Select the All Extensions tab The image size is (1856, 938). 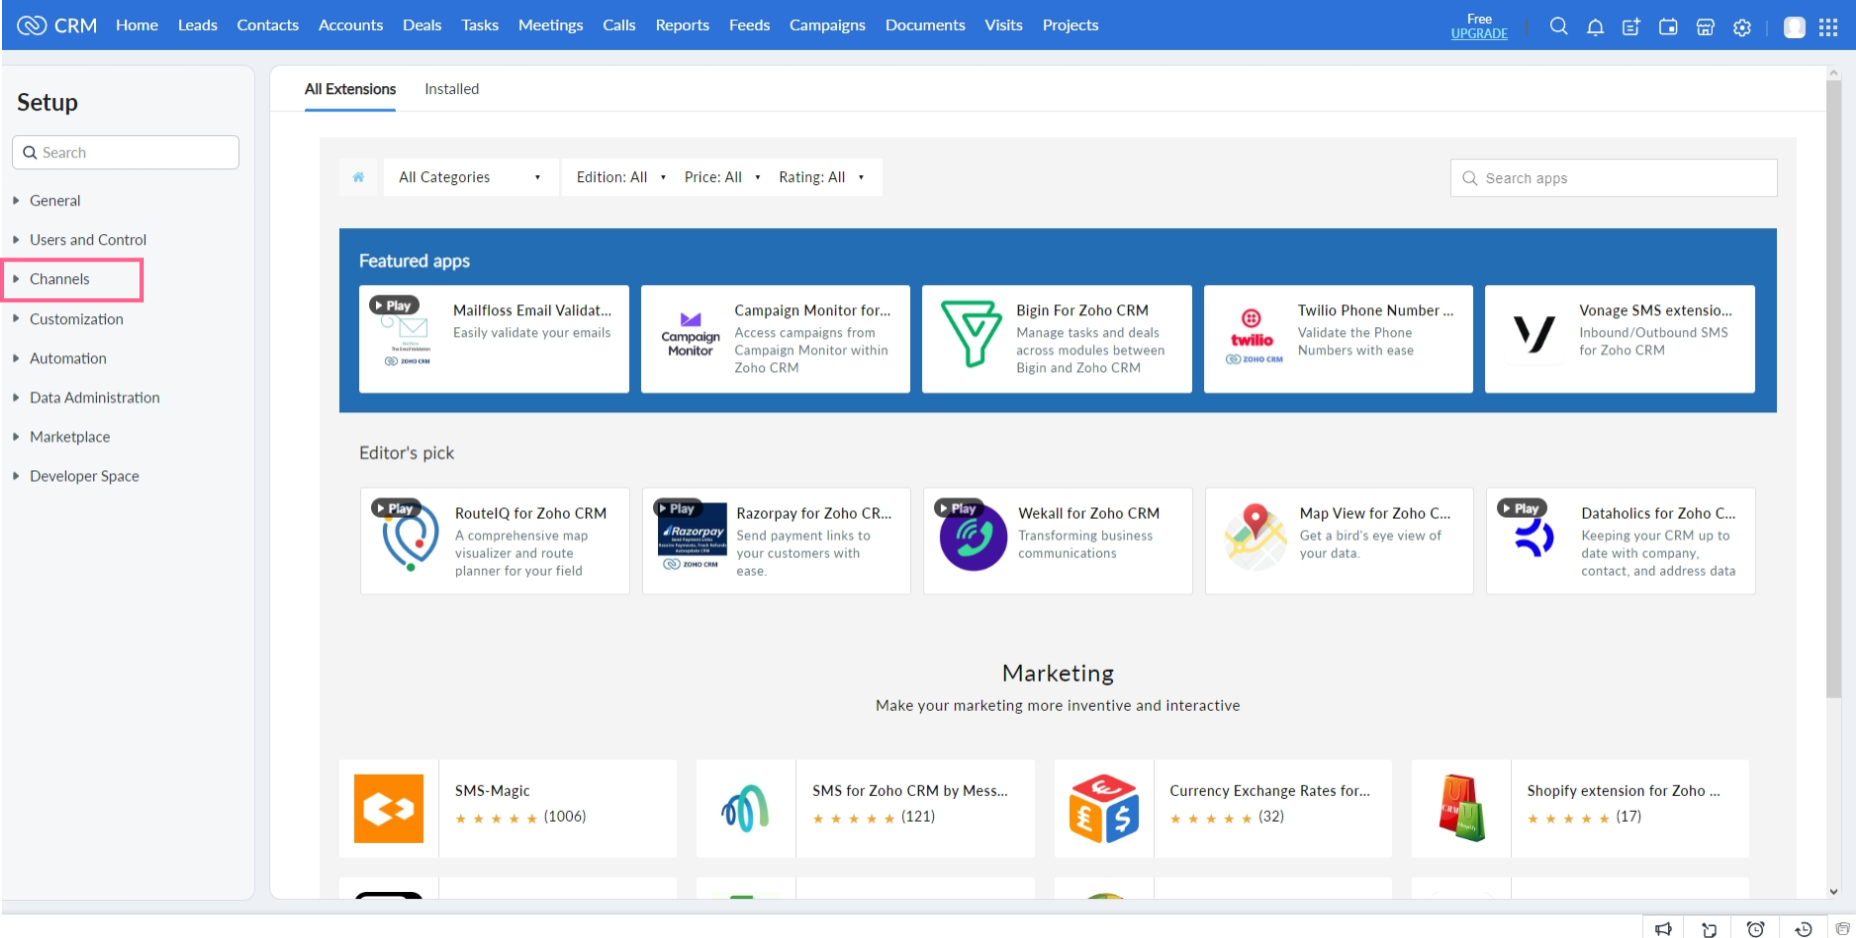point(350,89)
